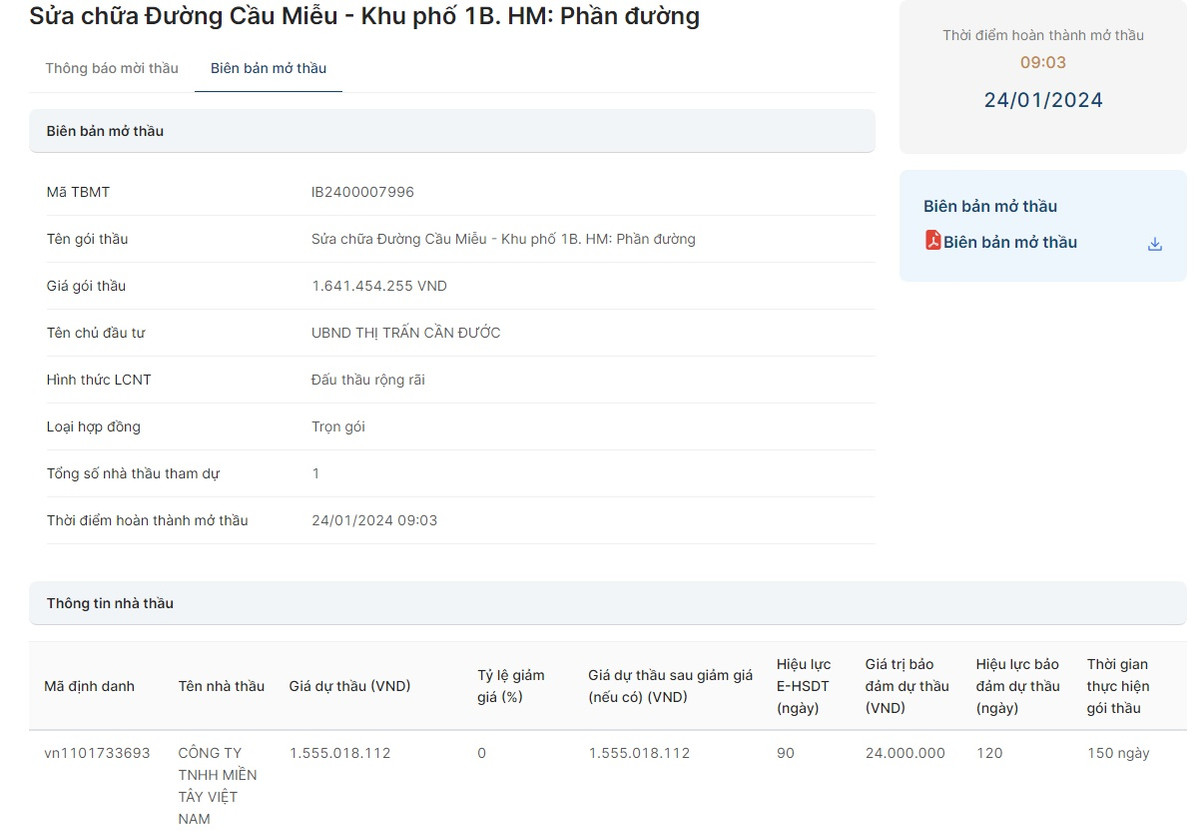Click the bid security value 24.000.000

tap(904, 753)
